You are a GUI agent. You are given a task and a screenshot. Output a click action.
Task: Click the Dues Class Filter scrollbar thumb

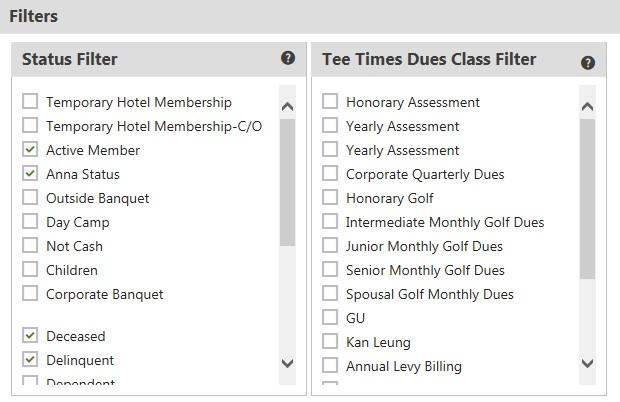[588, 199]
